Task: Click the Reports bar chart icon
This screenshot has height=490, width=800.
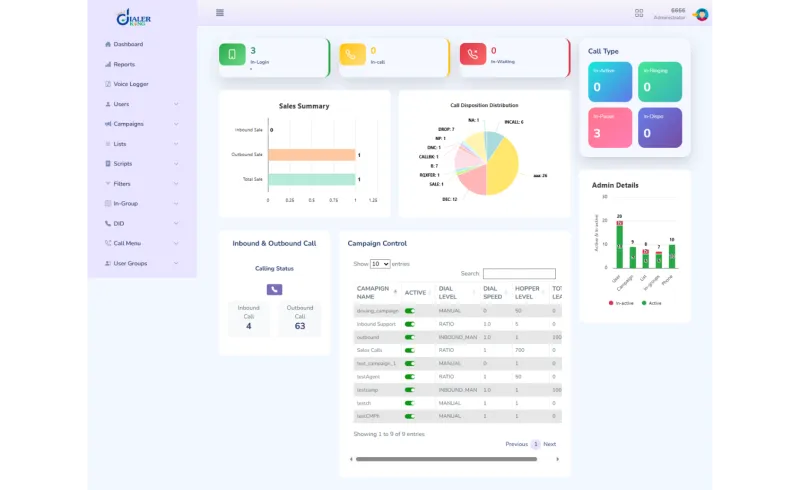Action: click(108, 64)
